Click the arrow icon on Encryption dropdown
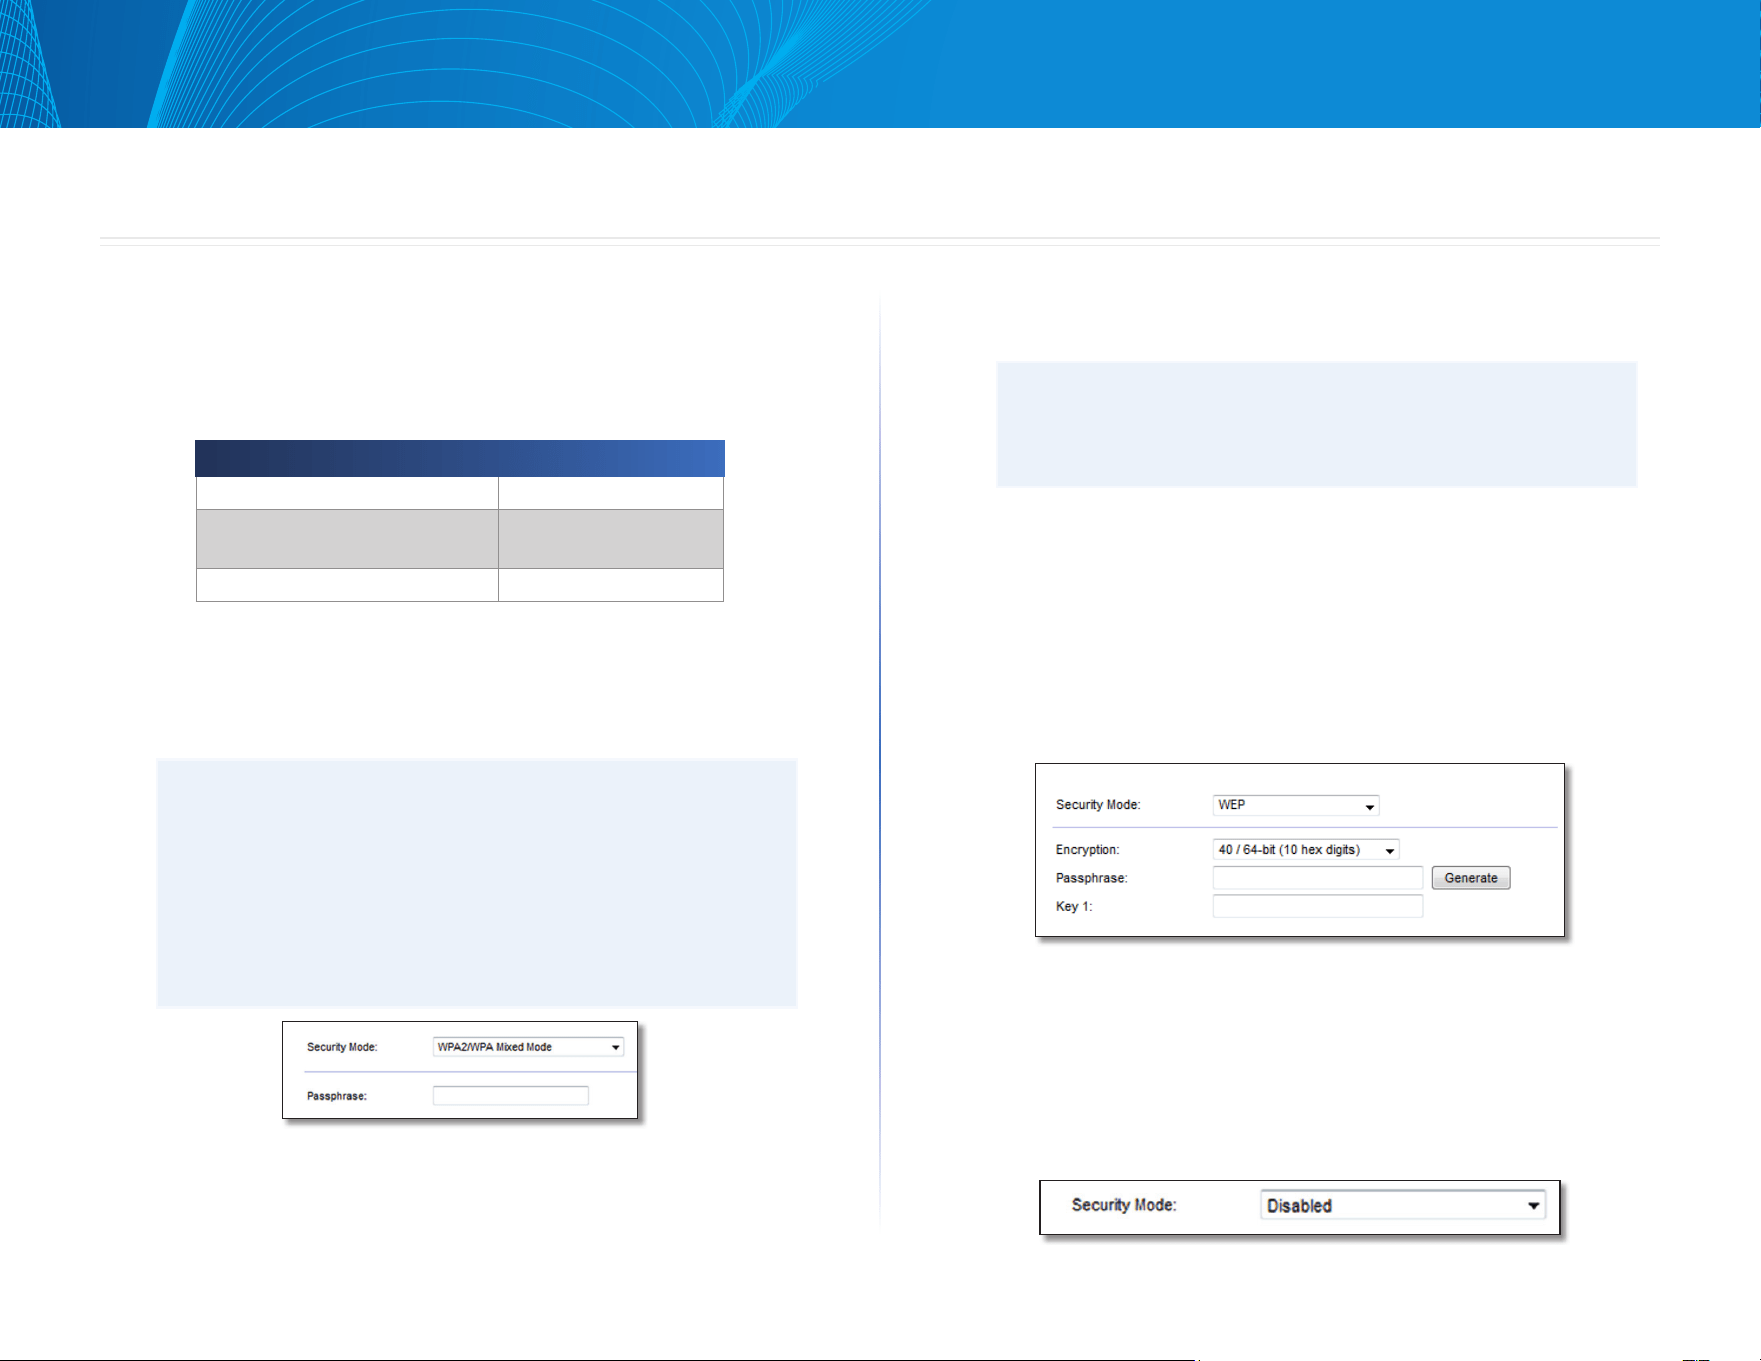The height and width of the screenshot is (1361, 1761). point(1389,851)
